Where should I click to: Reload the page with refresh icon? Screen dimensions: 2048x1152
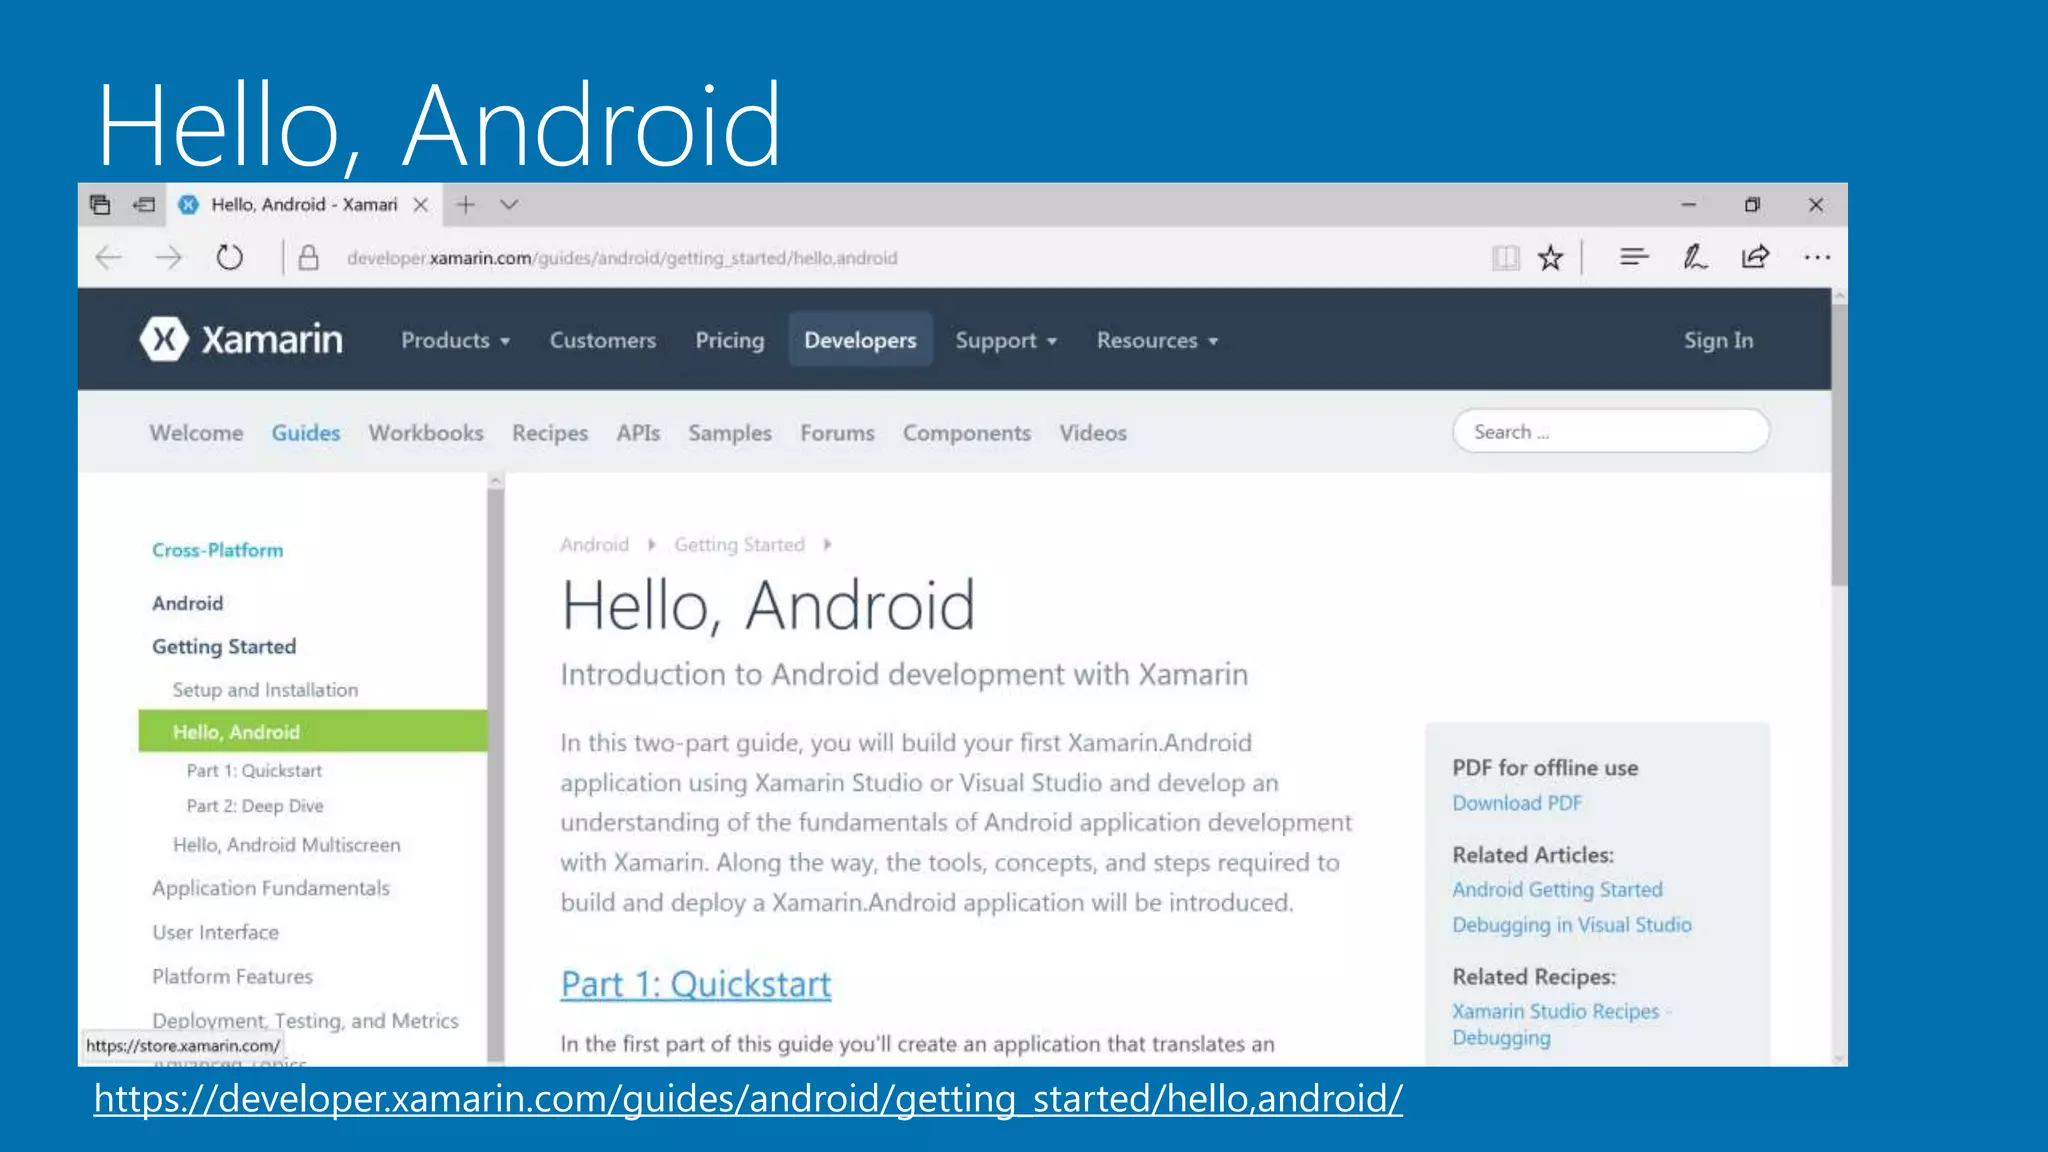[x=229, y=258]
